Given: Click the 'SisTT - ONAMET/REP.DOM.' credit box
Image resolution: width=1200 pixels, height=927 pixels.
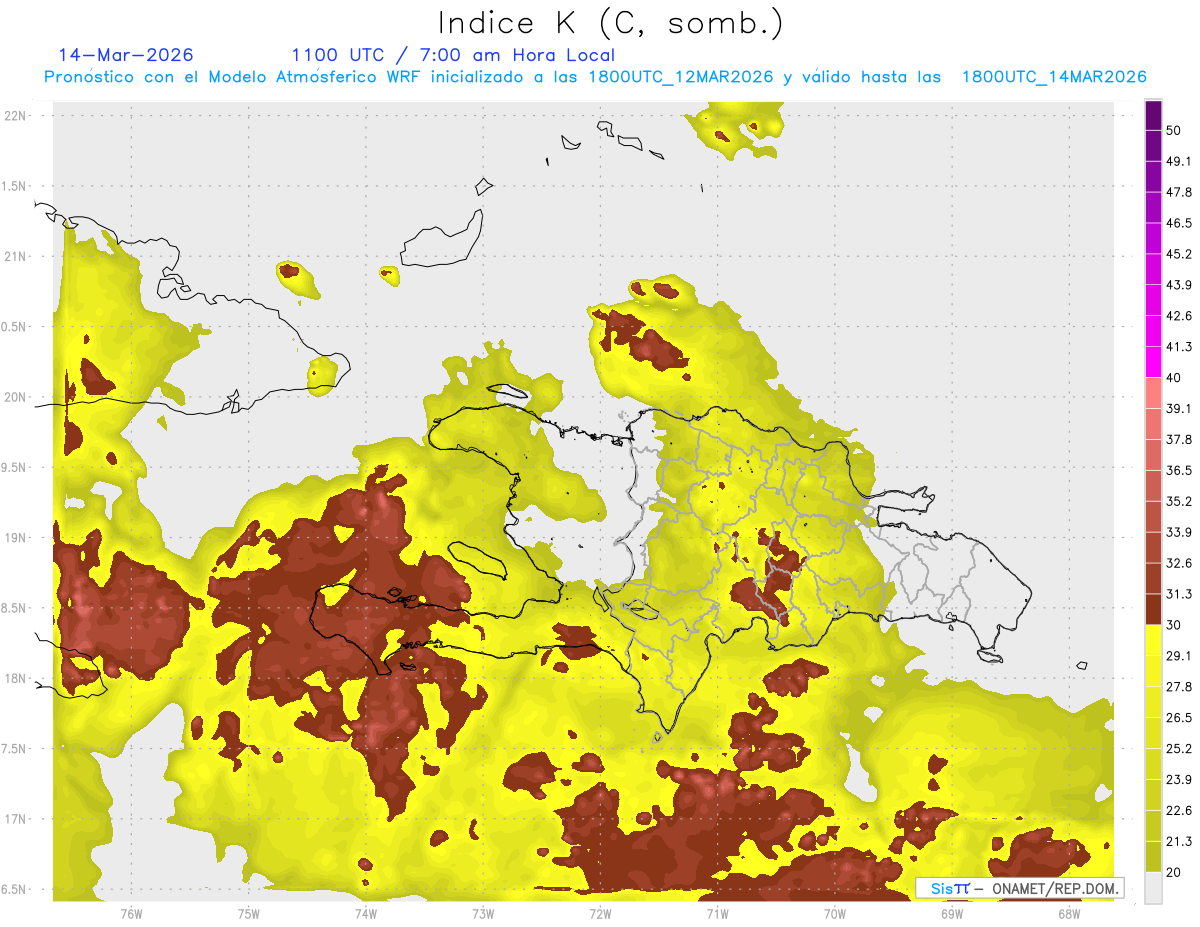Looking at the screenshot, I should 1020,888.
